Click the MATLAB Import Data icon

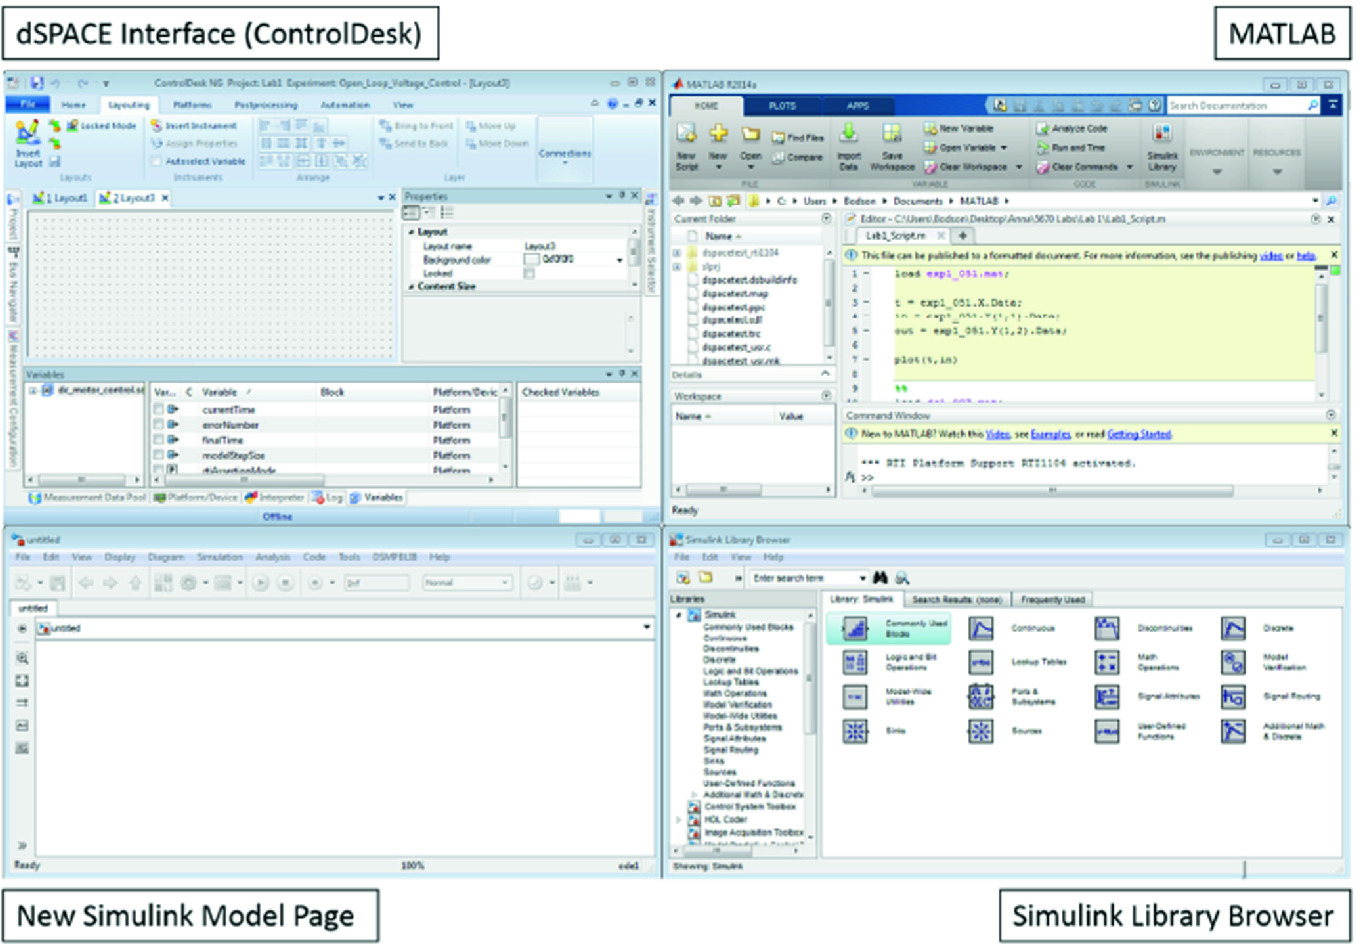point(848,133)
